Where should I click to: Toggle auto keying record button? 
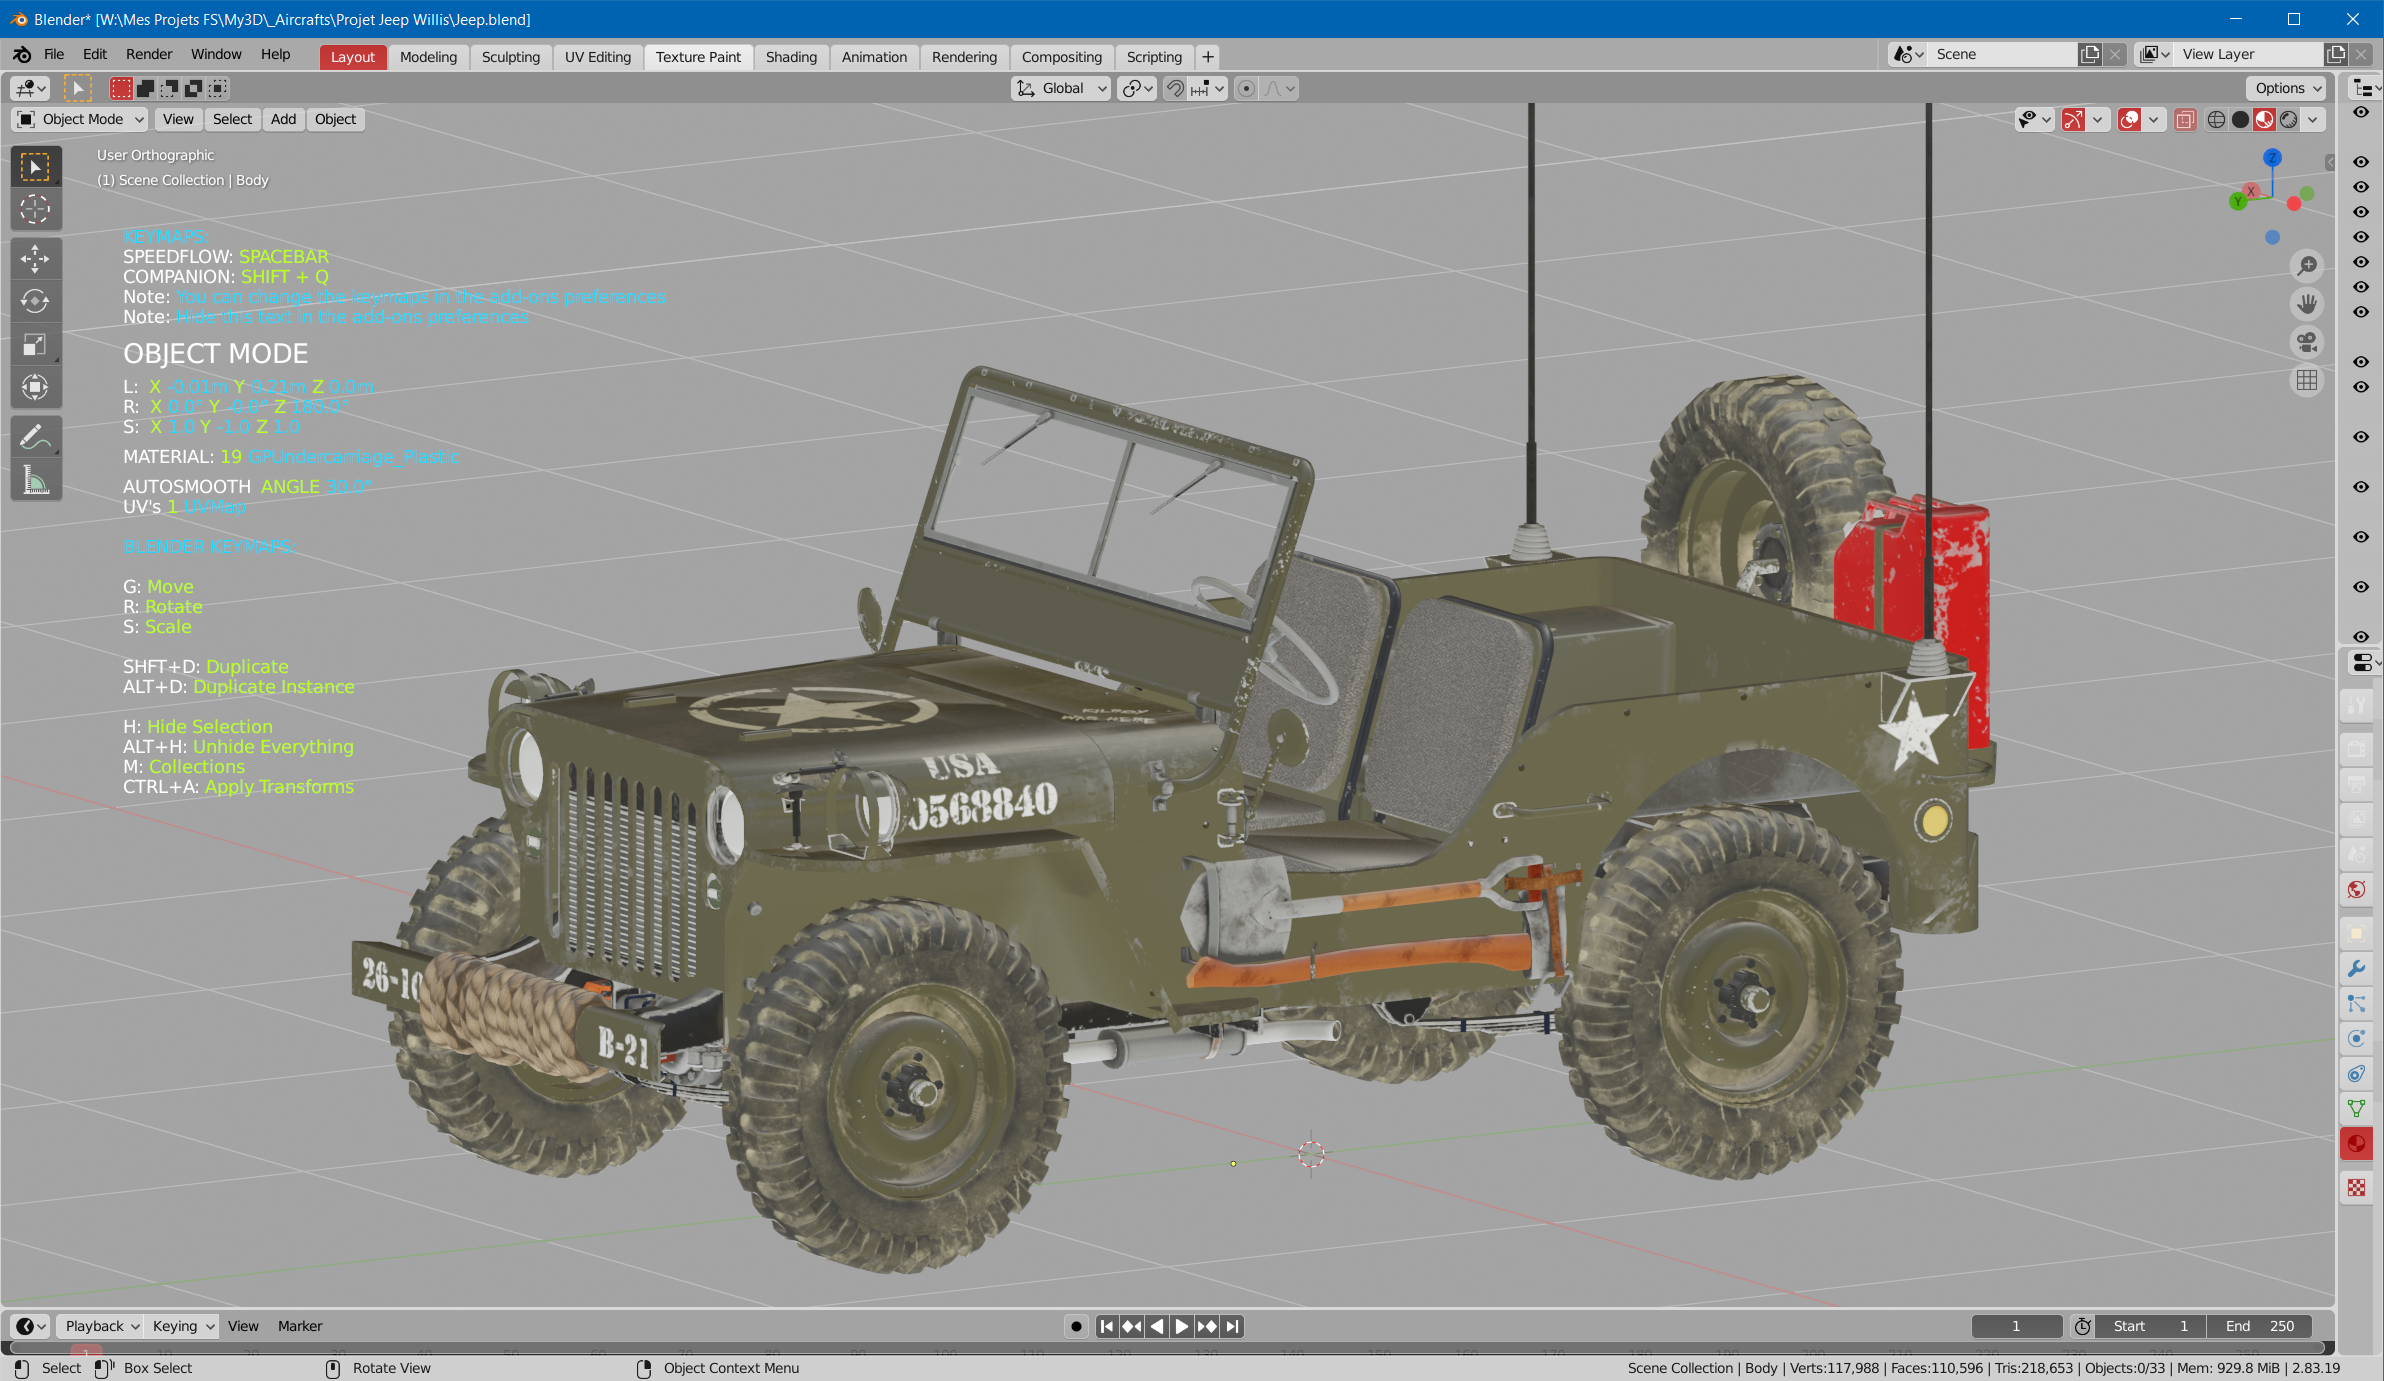point(1076,1326)
